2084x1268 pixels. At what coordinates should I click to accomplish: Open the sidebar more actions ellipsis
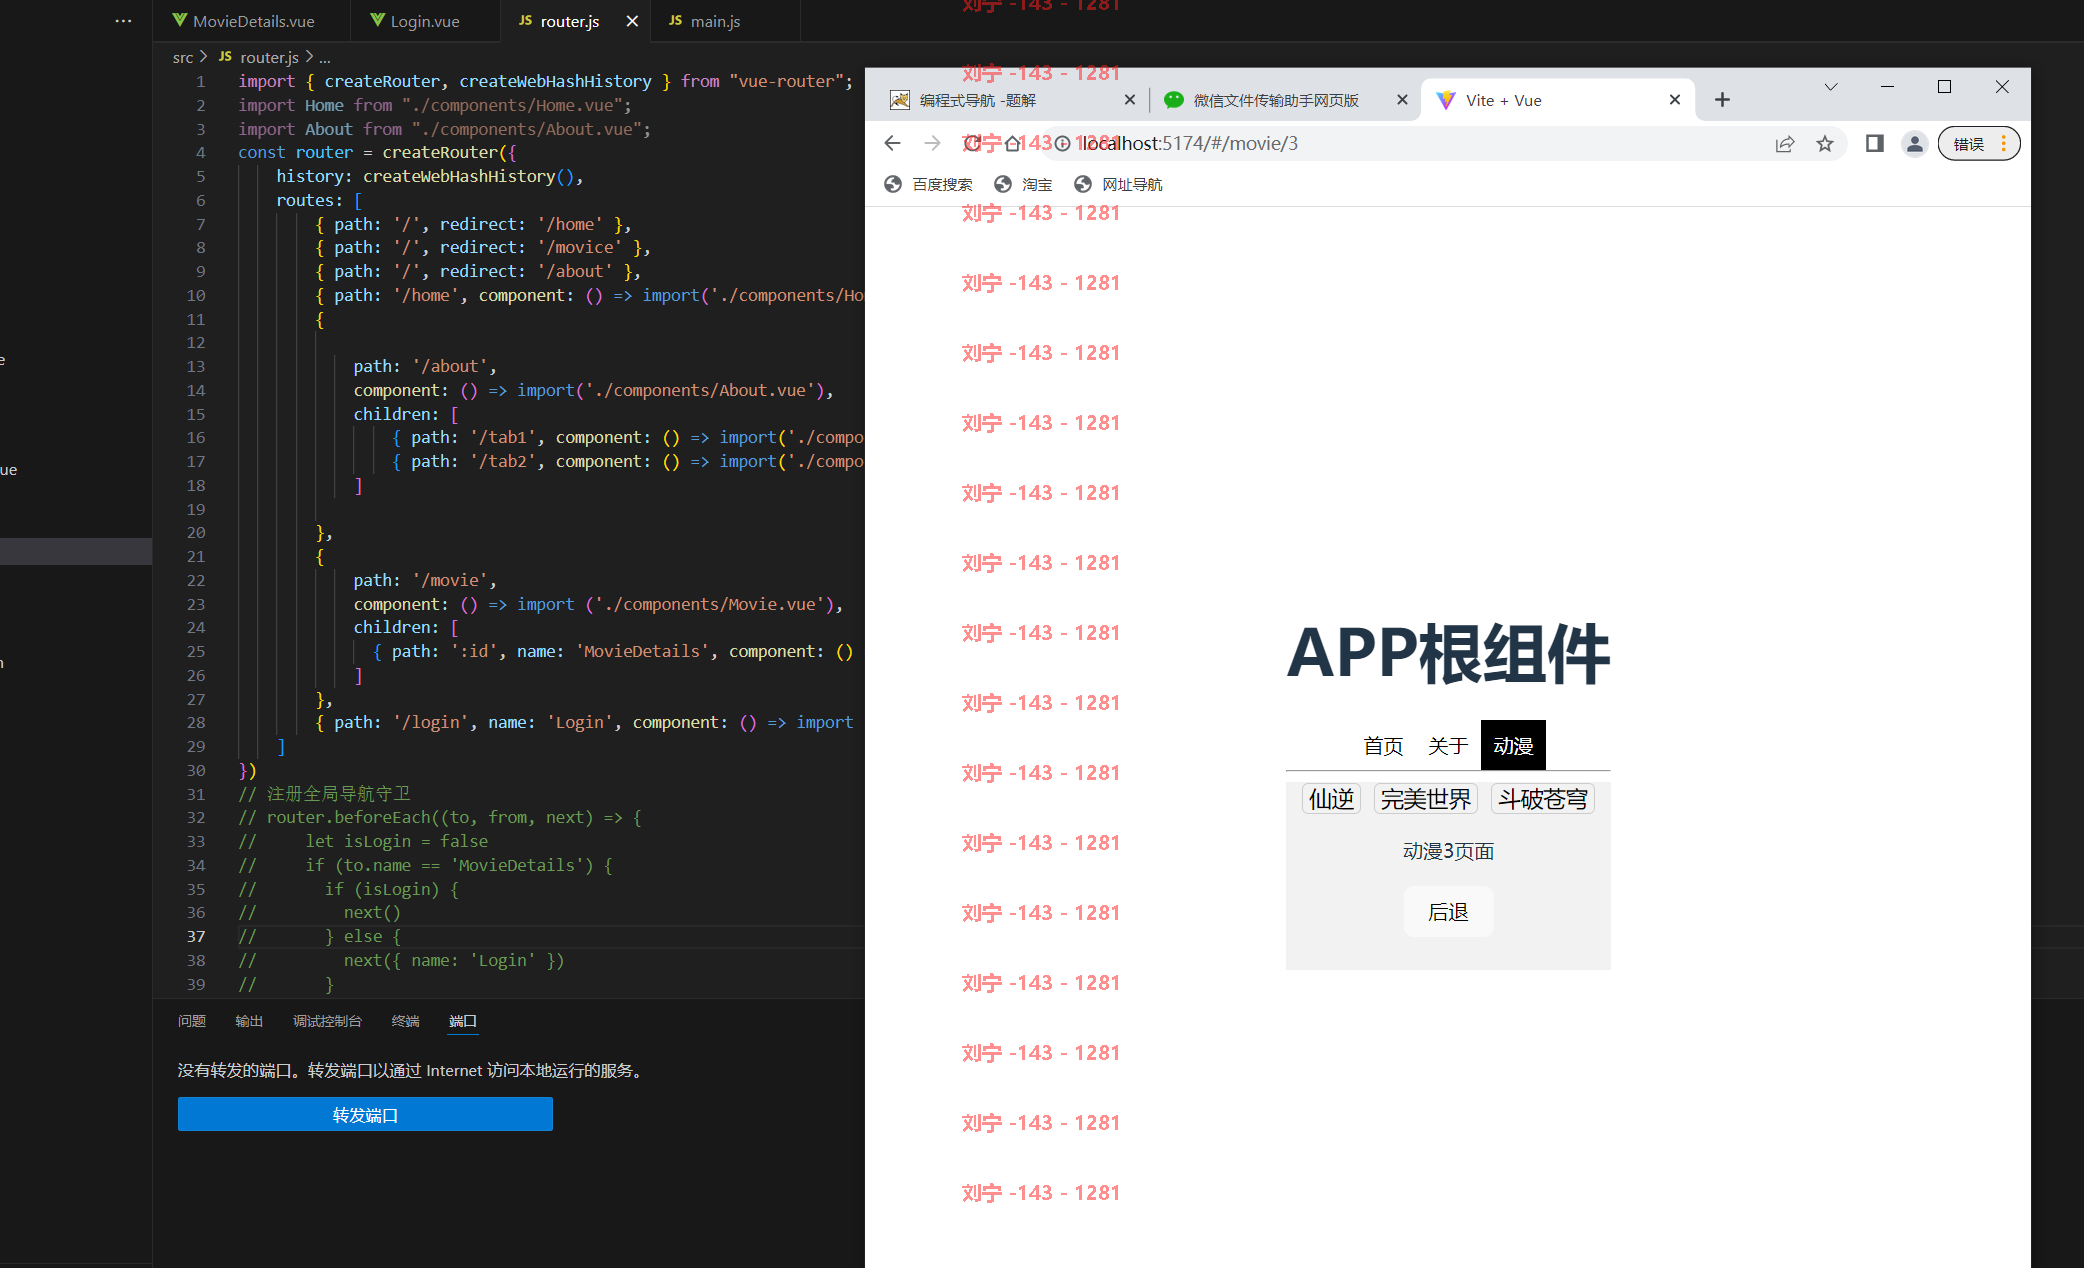(123, 21)
